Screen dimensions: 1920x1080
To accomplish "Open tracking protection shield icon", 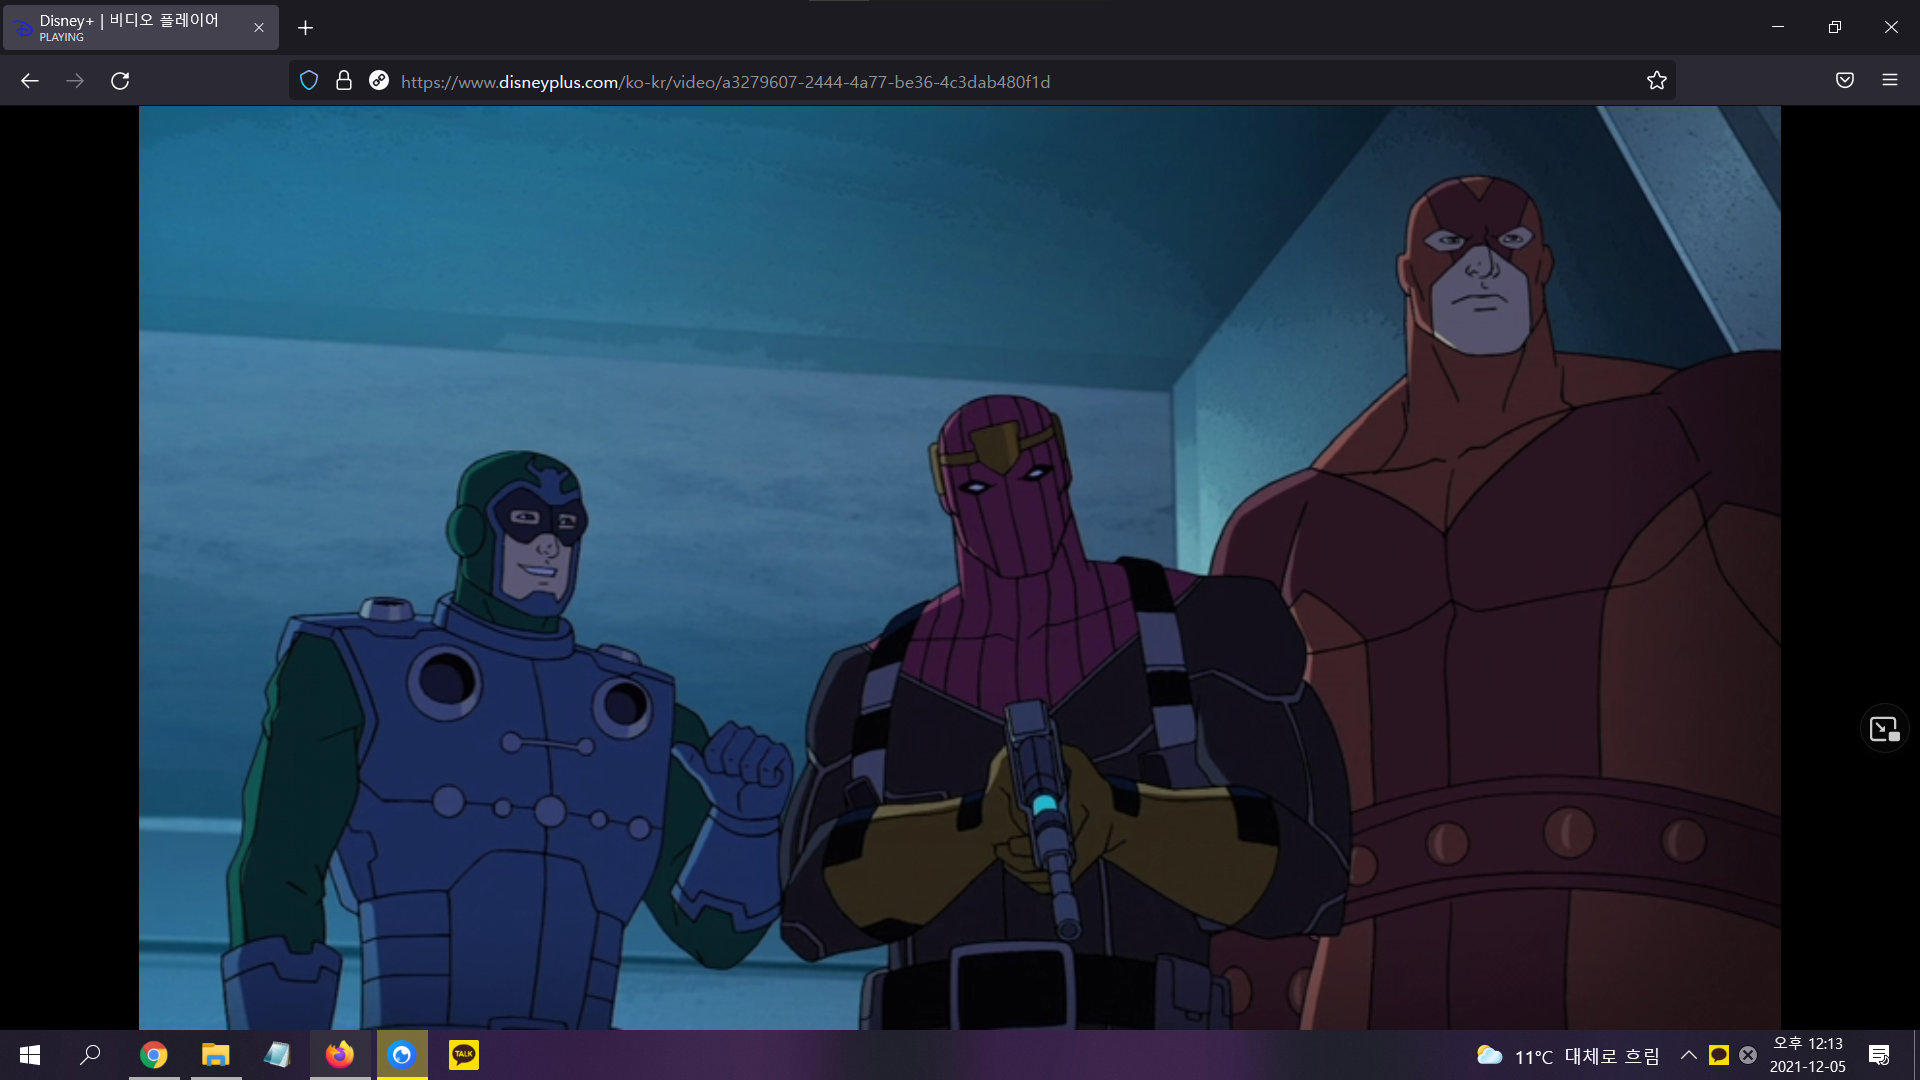I will point(309,81).
